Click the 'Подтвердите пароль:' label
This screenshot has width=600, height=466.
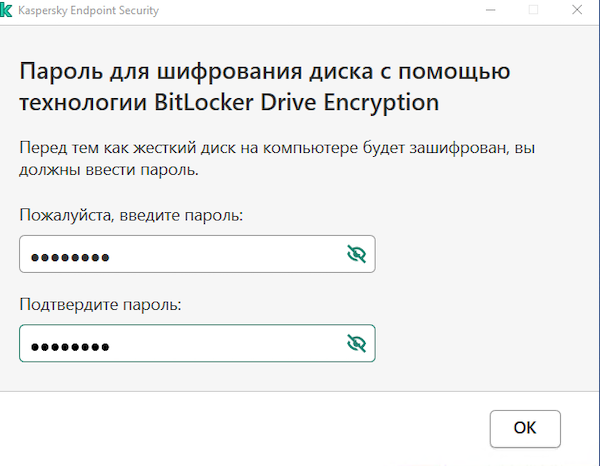coord(100,304)
